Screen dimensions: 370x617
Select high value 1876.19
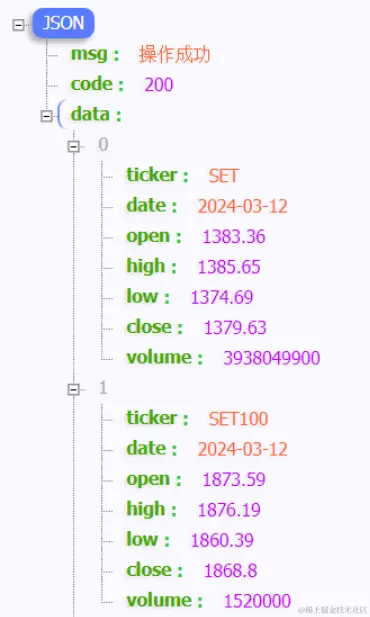click(229, 510)
